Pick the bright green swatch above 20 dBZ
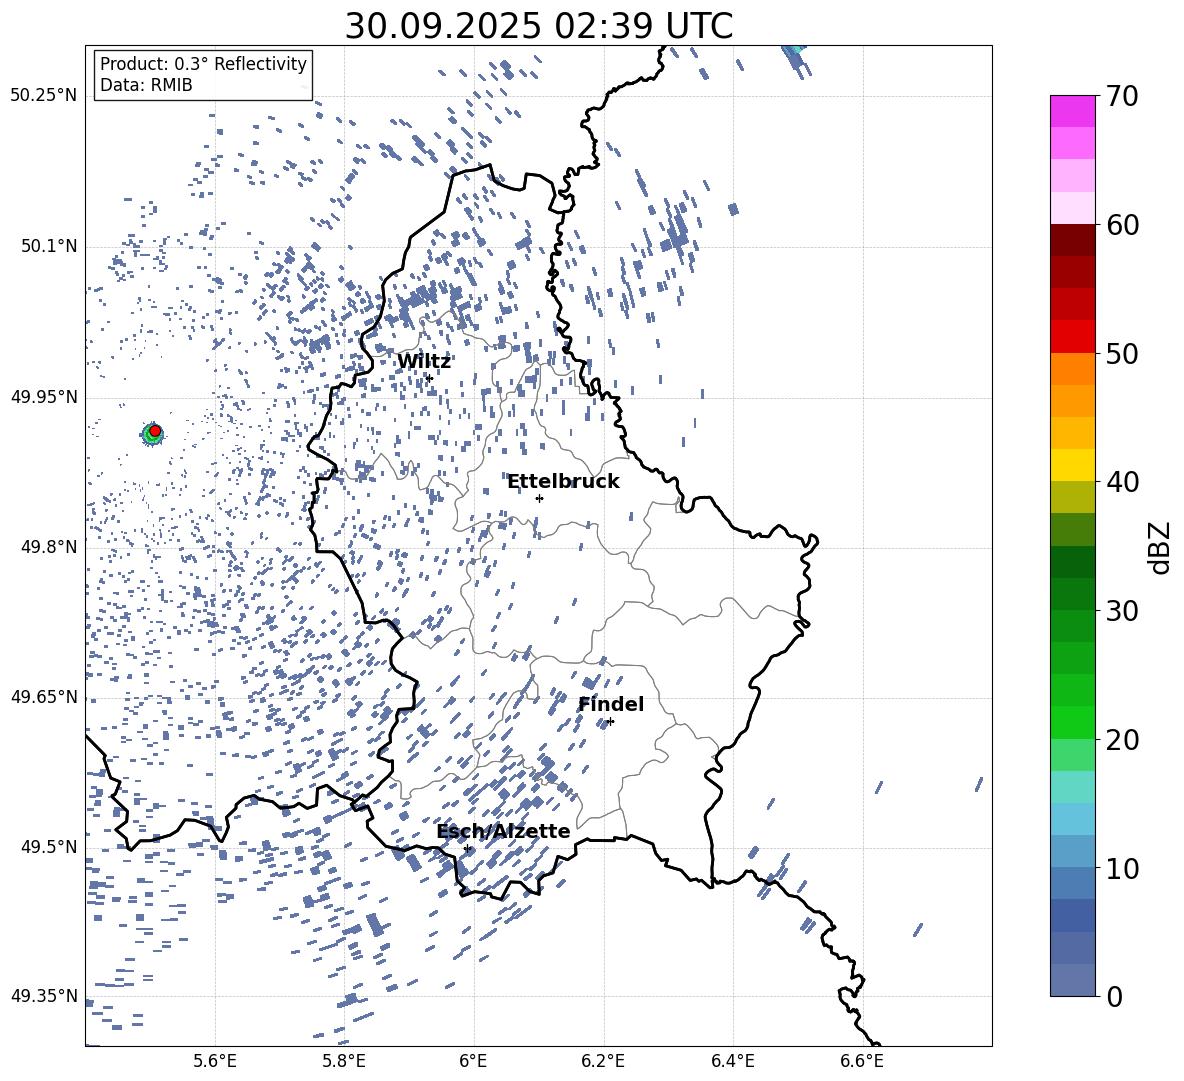This screenshot has height=1081, width=1184. tap(1073, 722)
